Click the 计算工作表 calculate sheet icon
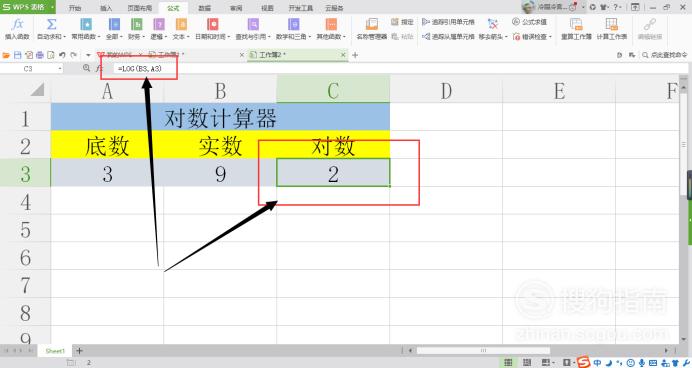The image size is (692, 368). 612,25
